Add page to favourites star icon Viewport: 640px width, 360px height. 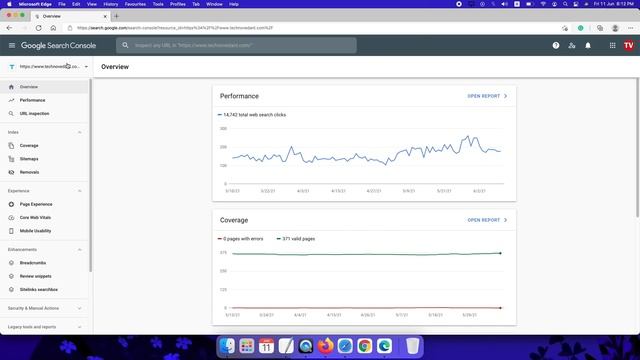(x=565, y=28)
